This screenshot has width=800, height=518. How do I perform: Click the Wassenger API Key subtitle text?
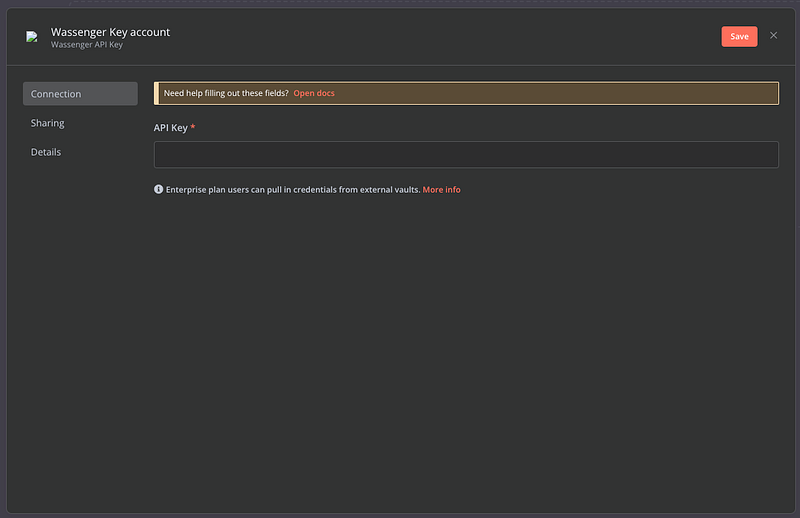tap(86, 46)
